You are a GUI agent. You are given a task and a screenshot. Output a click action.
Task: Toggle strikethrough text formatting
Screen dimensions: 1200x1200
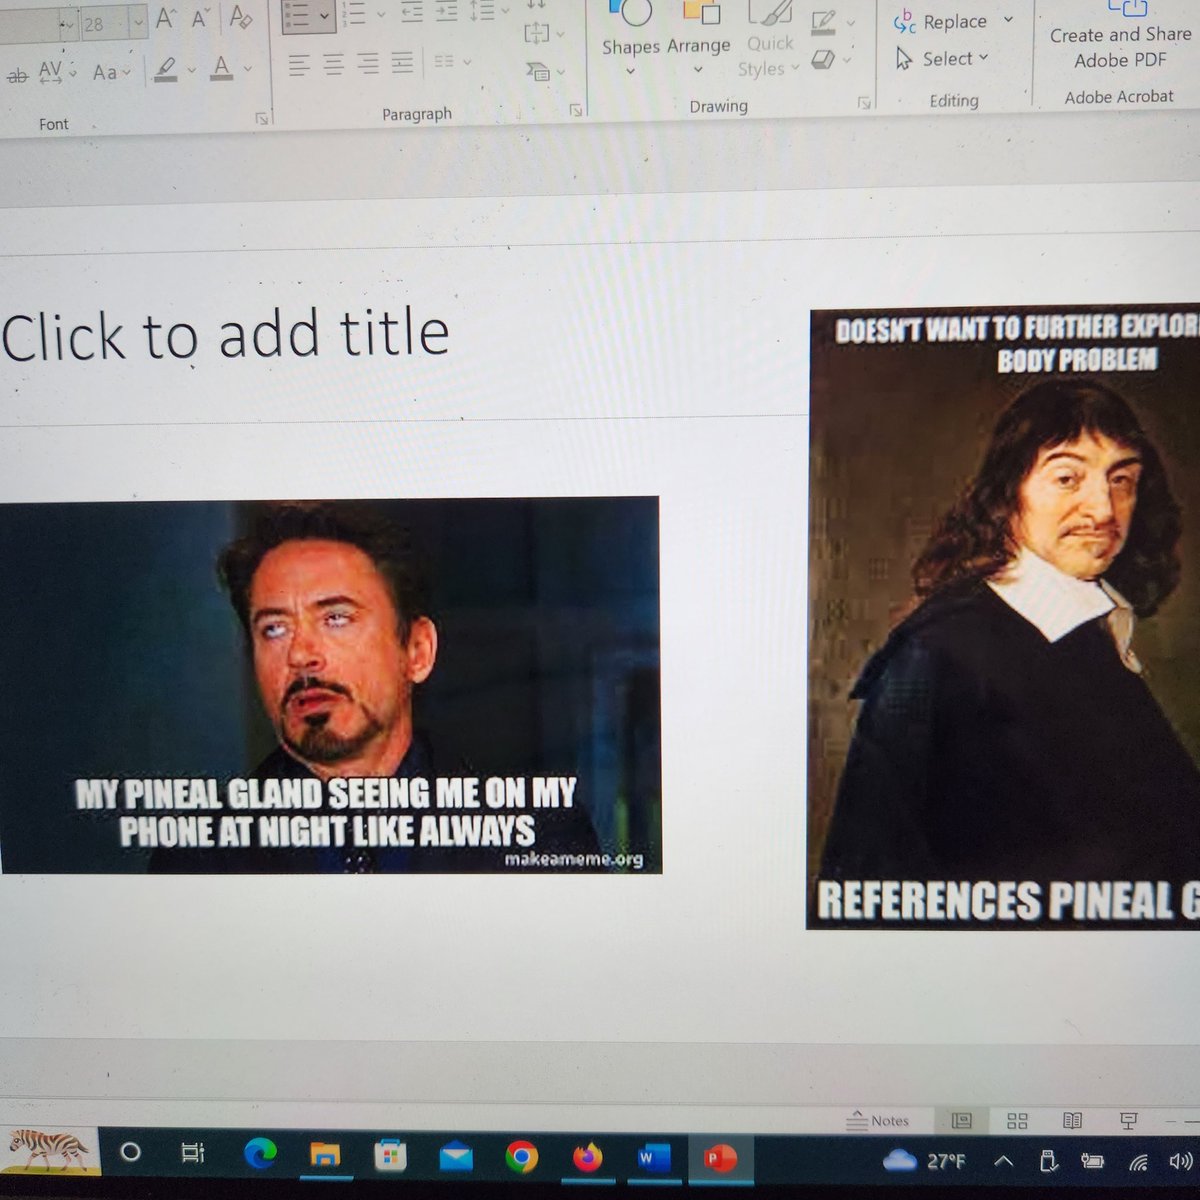tap(17, 75)
